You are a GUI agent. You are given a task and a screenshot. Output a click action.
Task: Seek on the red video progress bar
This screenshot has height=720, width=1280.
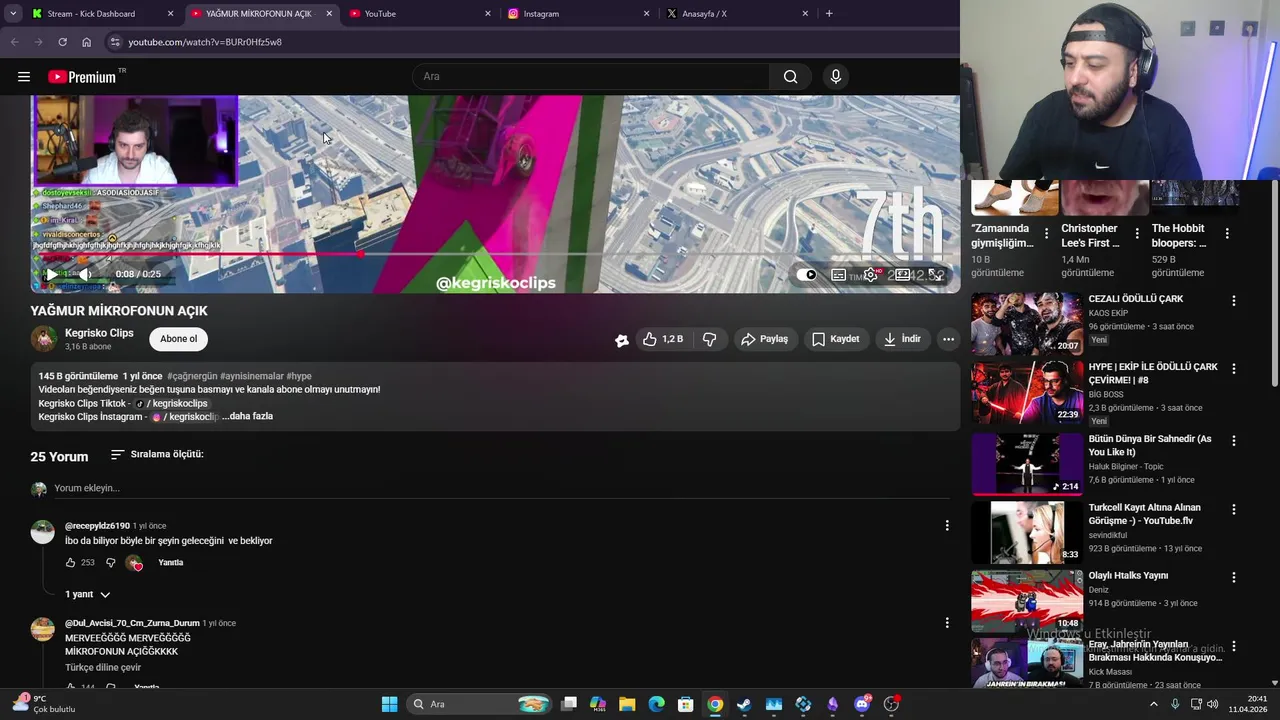(495, 254)
